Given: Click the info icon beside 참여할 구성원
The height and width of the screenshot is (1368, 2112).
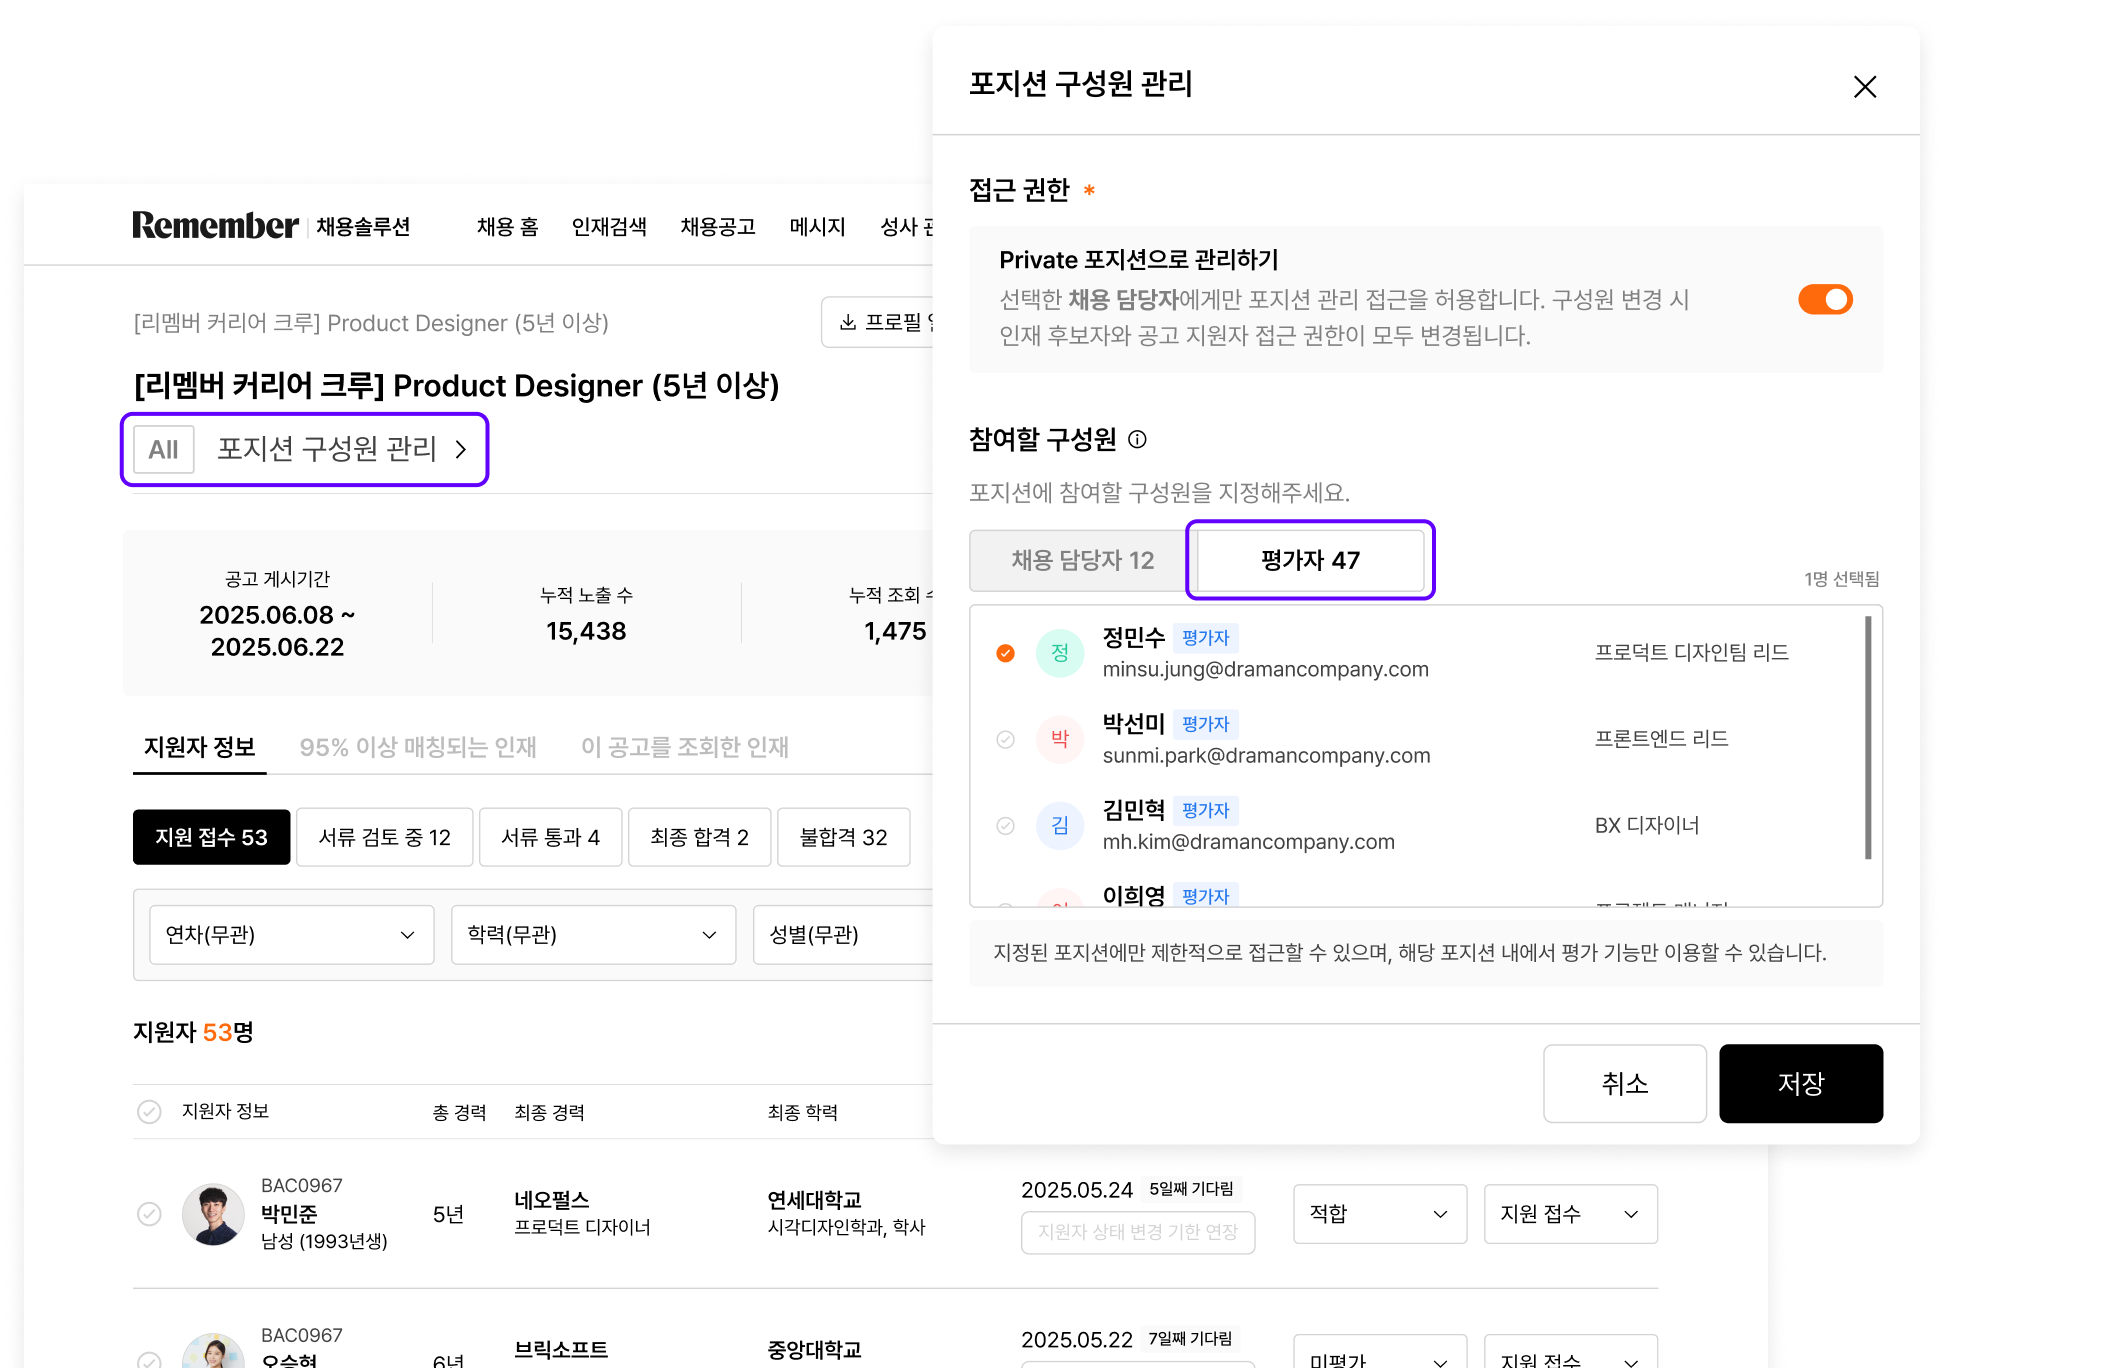Looking at the screenshot, I should [1137, 439].
